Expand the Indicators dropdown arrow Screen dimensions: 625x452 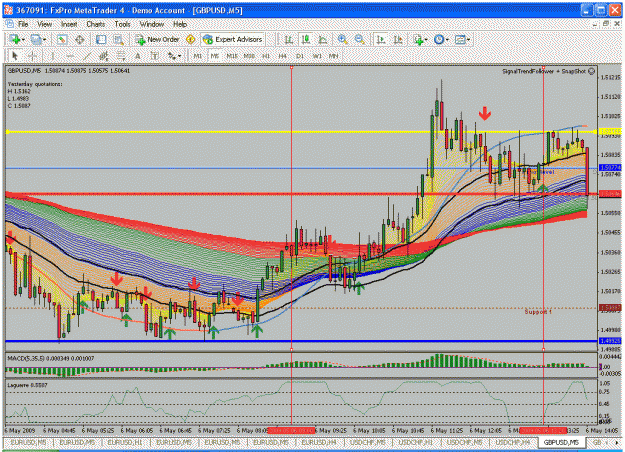426,39
